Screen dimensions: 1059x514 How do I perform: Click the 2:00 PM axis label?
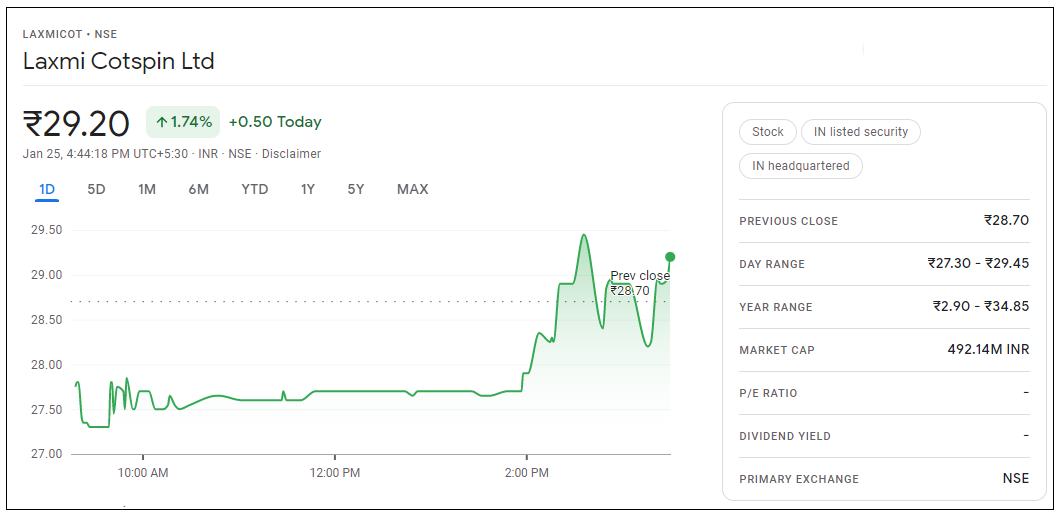526,473
